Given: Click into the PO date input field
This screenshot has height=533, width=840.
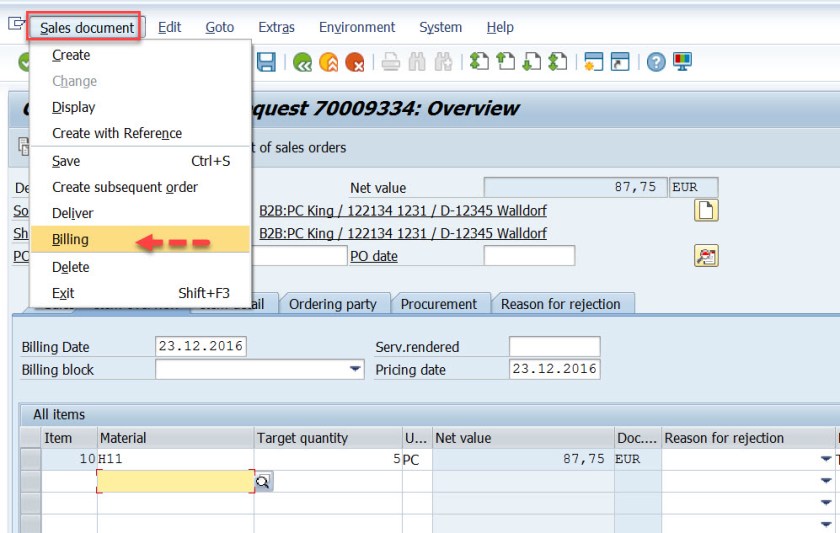Looking at the screenshot, I should pyautogui.click(x=529, y=256).
